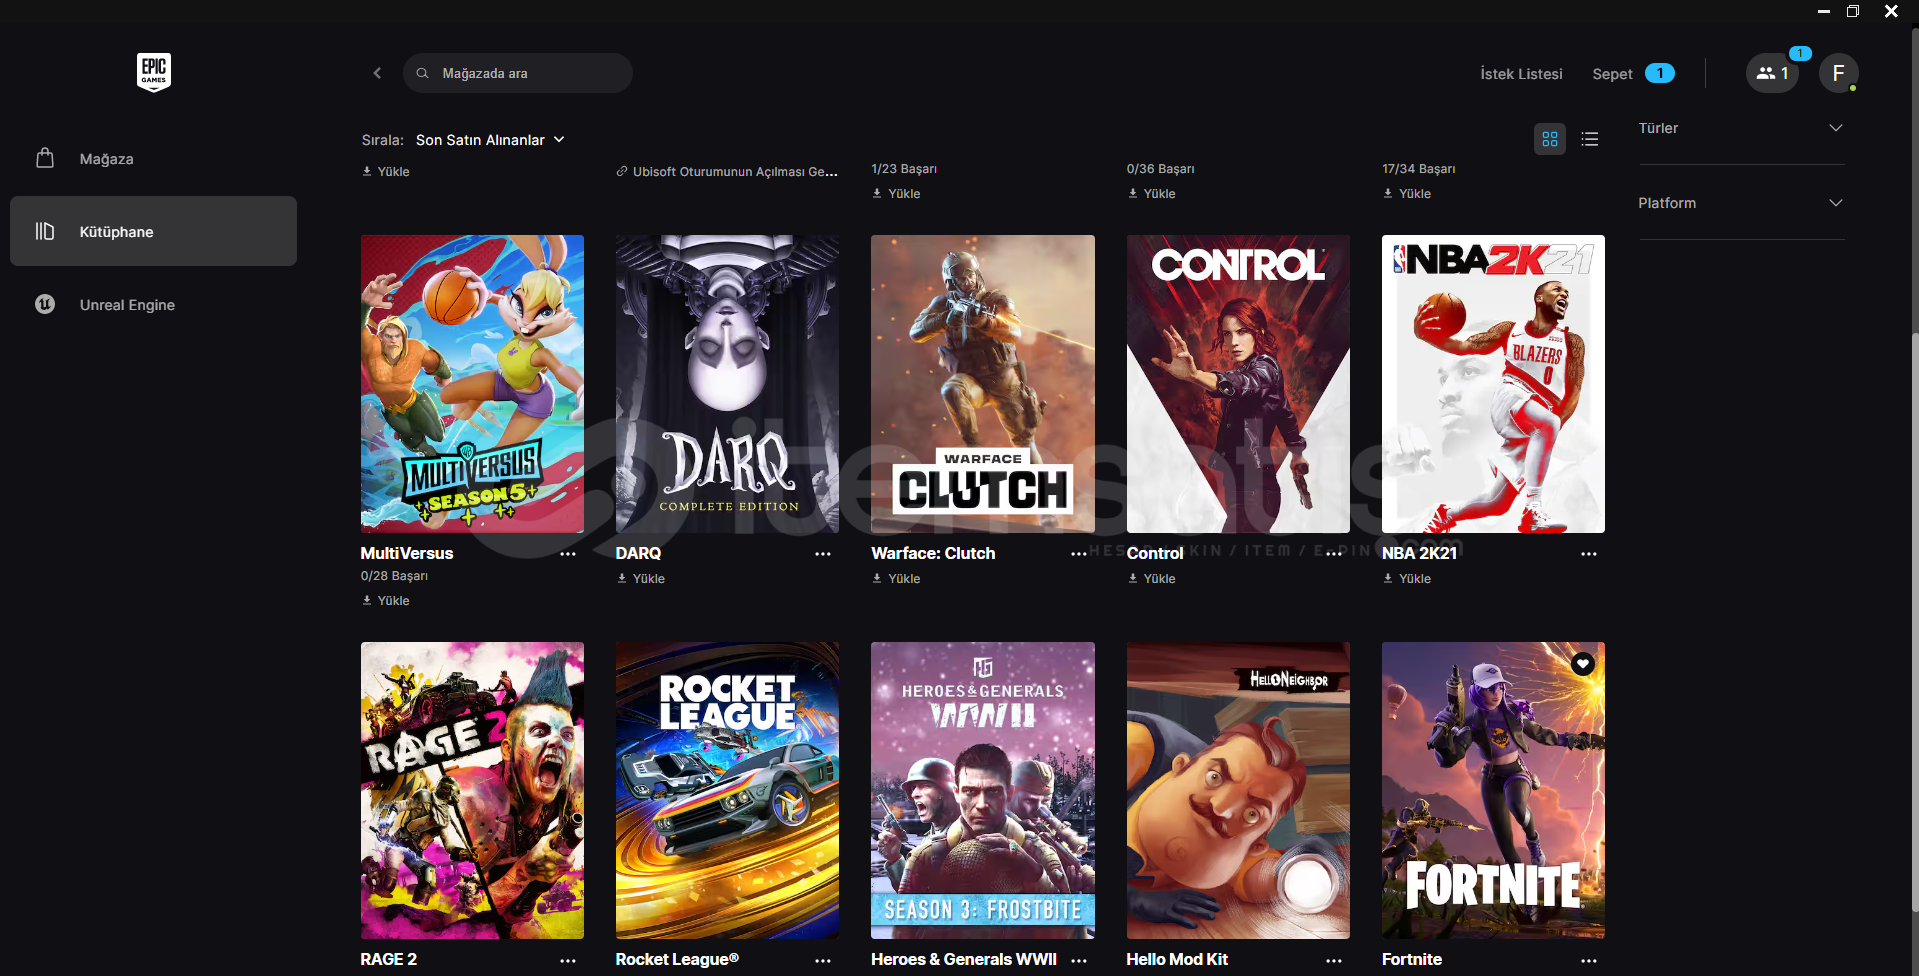Open the friends list icon
Image resolution: width=1919 pixels, height=976 pixels.
coord(1772,73)
